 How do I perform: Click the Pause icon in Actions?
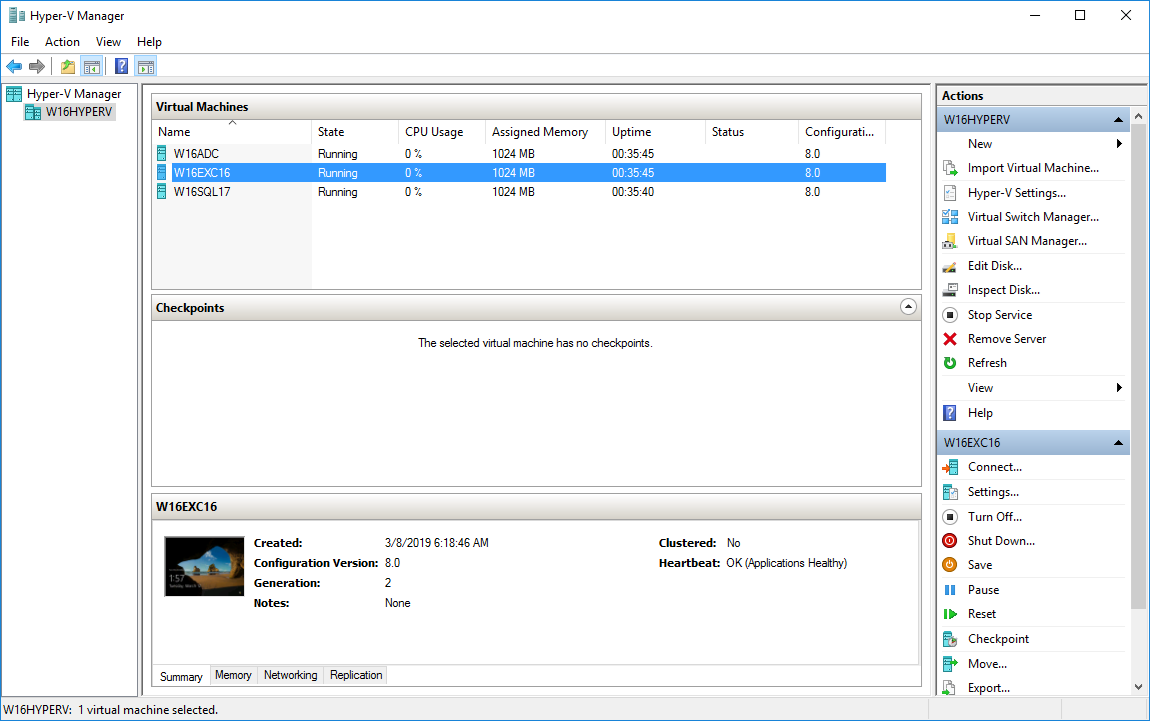(950, 590)
